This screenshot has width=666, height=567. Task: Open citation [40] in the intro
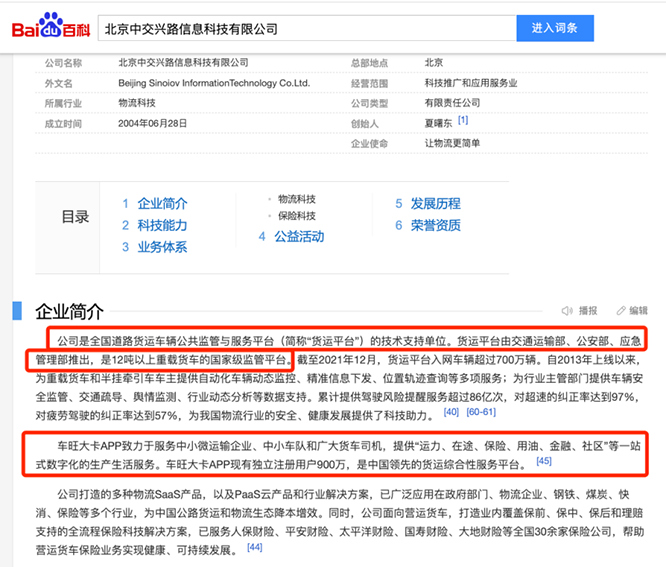point(451,412)
